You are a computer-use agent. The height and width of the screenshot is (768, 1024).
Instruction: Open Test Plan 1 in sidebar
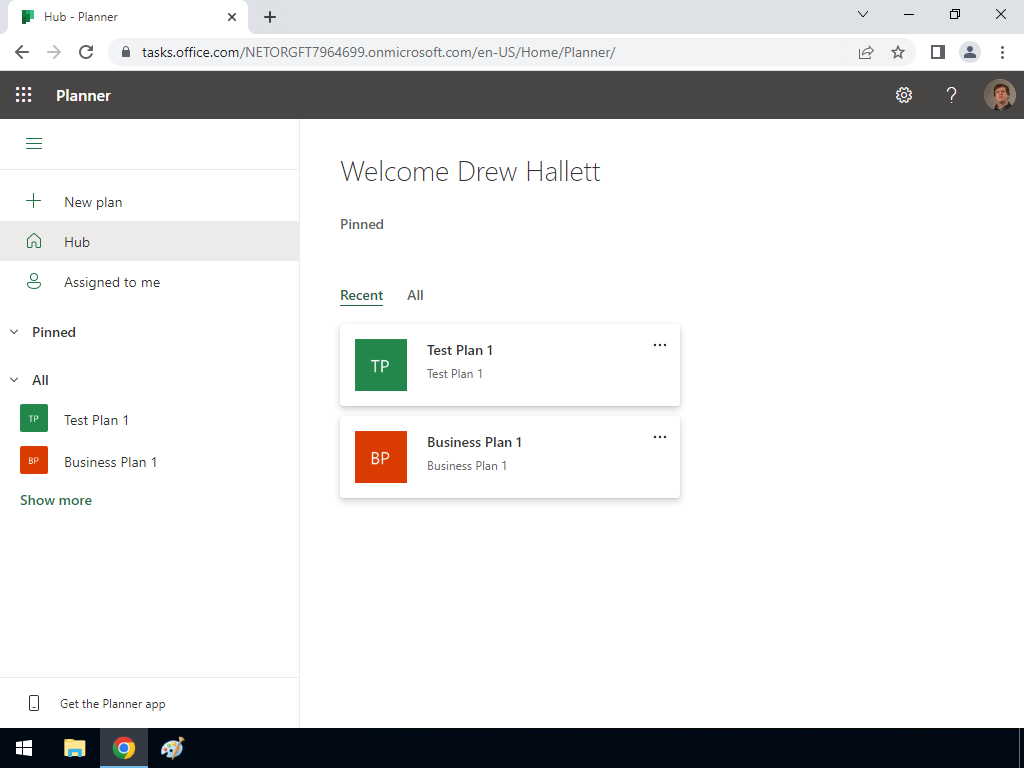[x=150, y=420]
